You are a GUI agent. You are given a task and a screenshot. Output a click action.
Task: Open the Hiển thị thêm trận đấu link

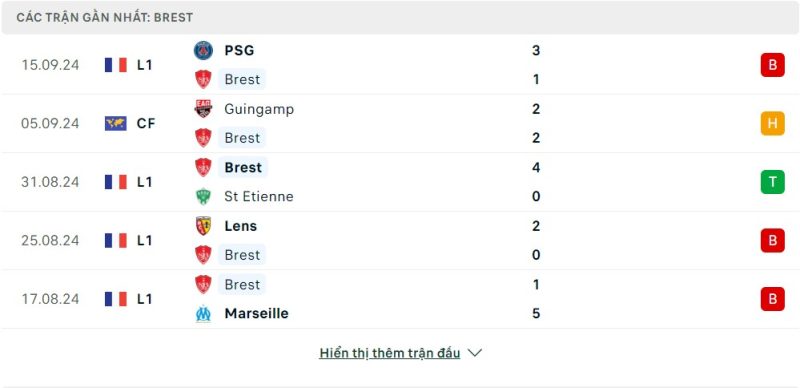point(390,353)
